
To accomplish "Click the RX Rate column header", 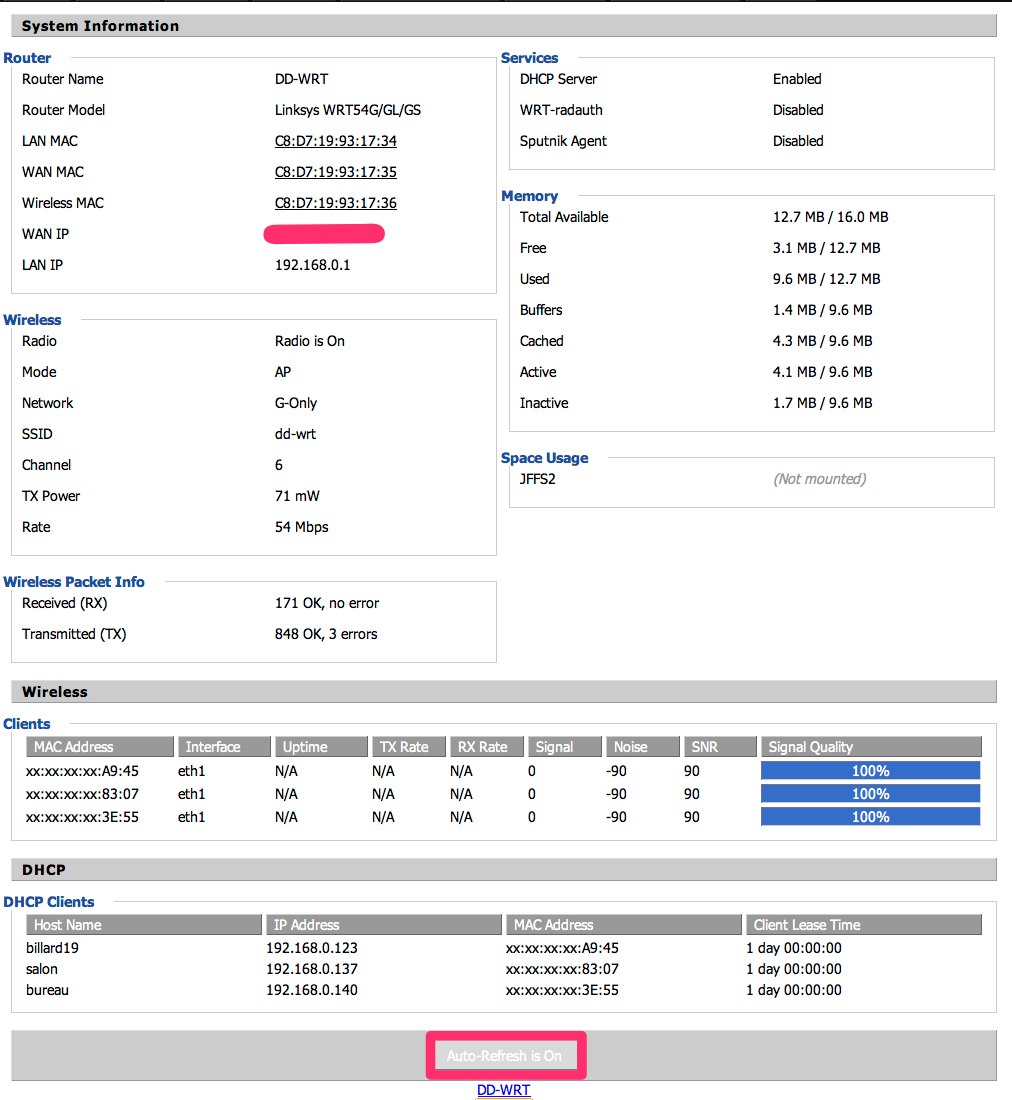I will pos(487,746).
